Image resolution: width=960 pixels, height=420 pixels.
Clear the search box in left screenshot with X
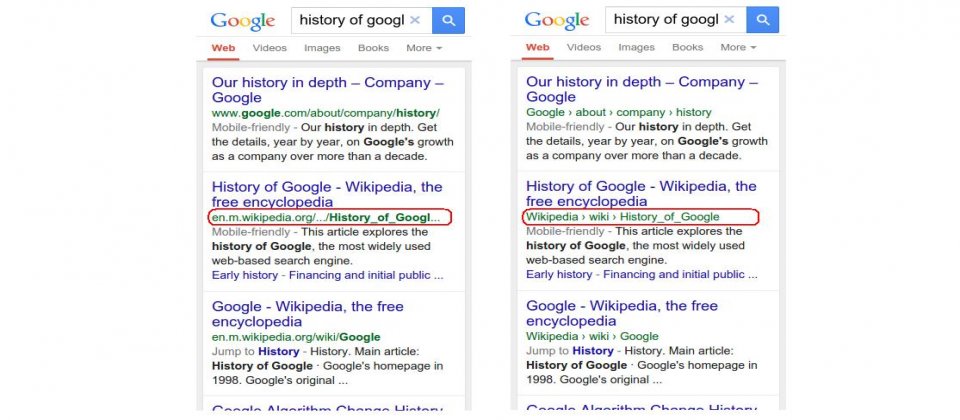pos(415,20)
